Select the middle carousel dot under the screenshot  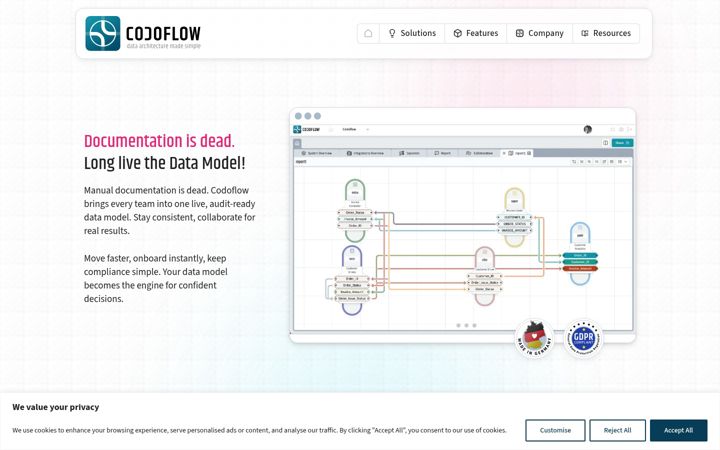click(x=466, y=325)
